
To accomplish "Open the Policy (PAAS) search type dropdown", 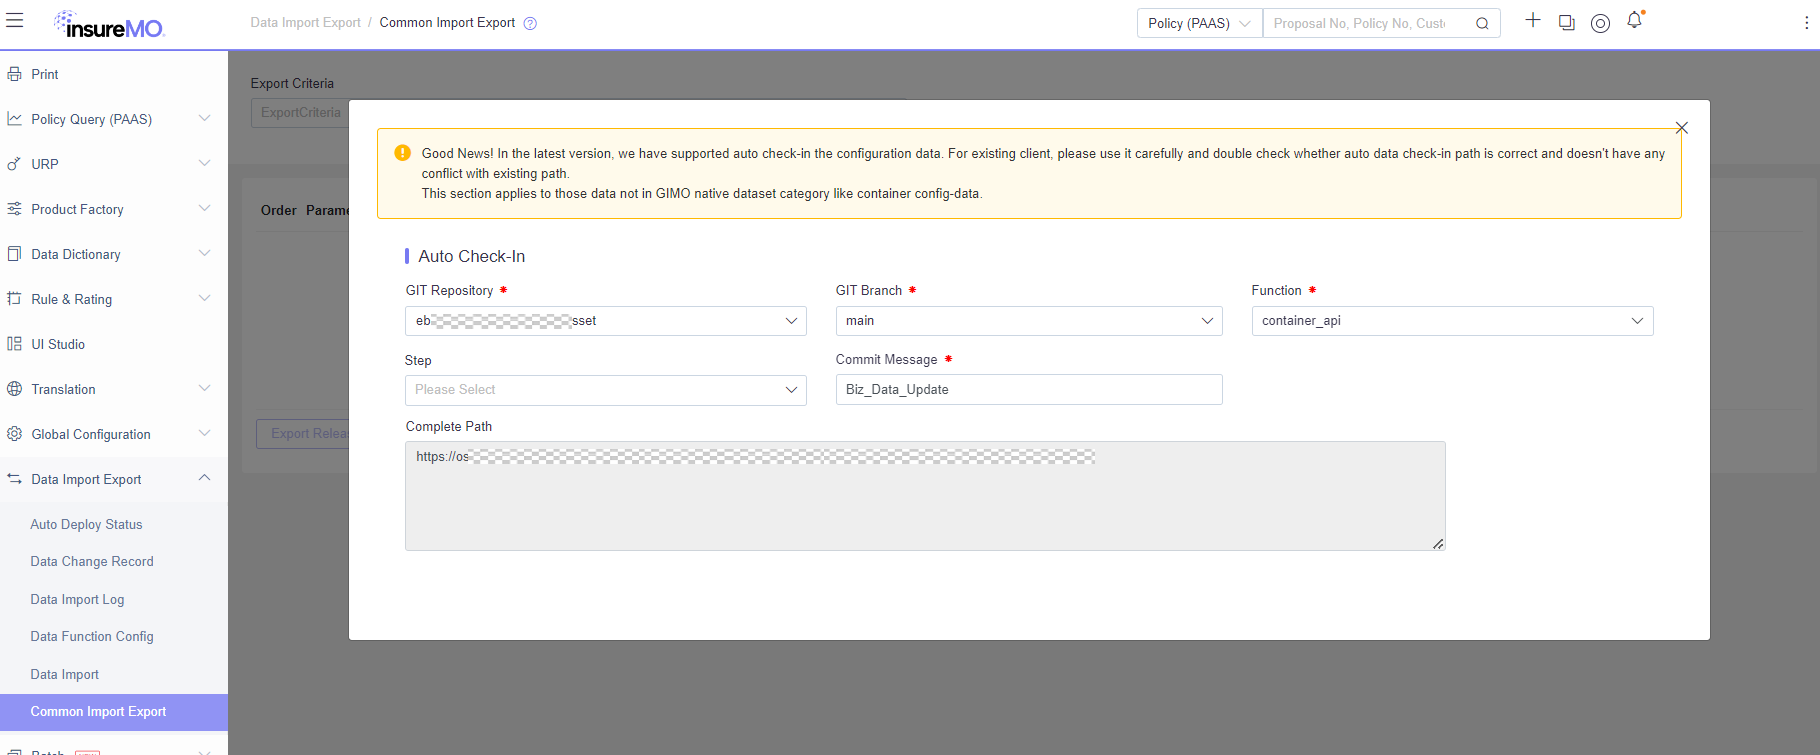I will click(1199, 24).
